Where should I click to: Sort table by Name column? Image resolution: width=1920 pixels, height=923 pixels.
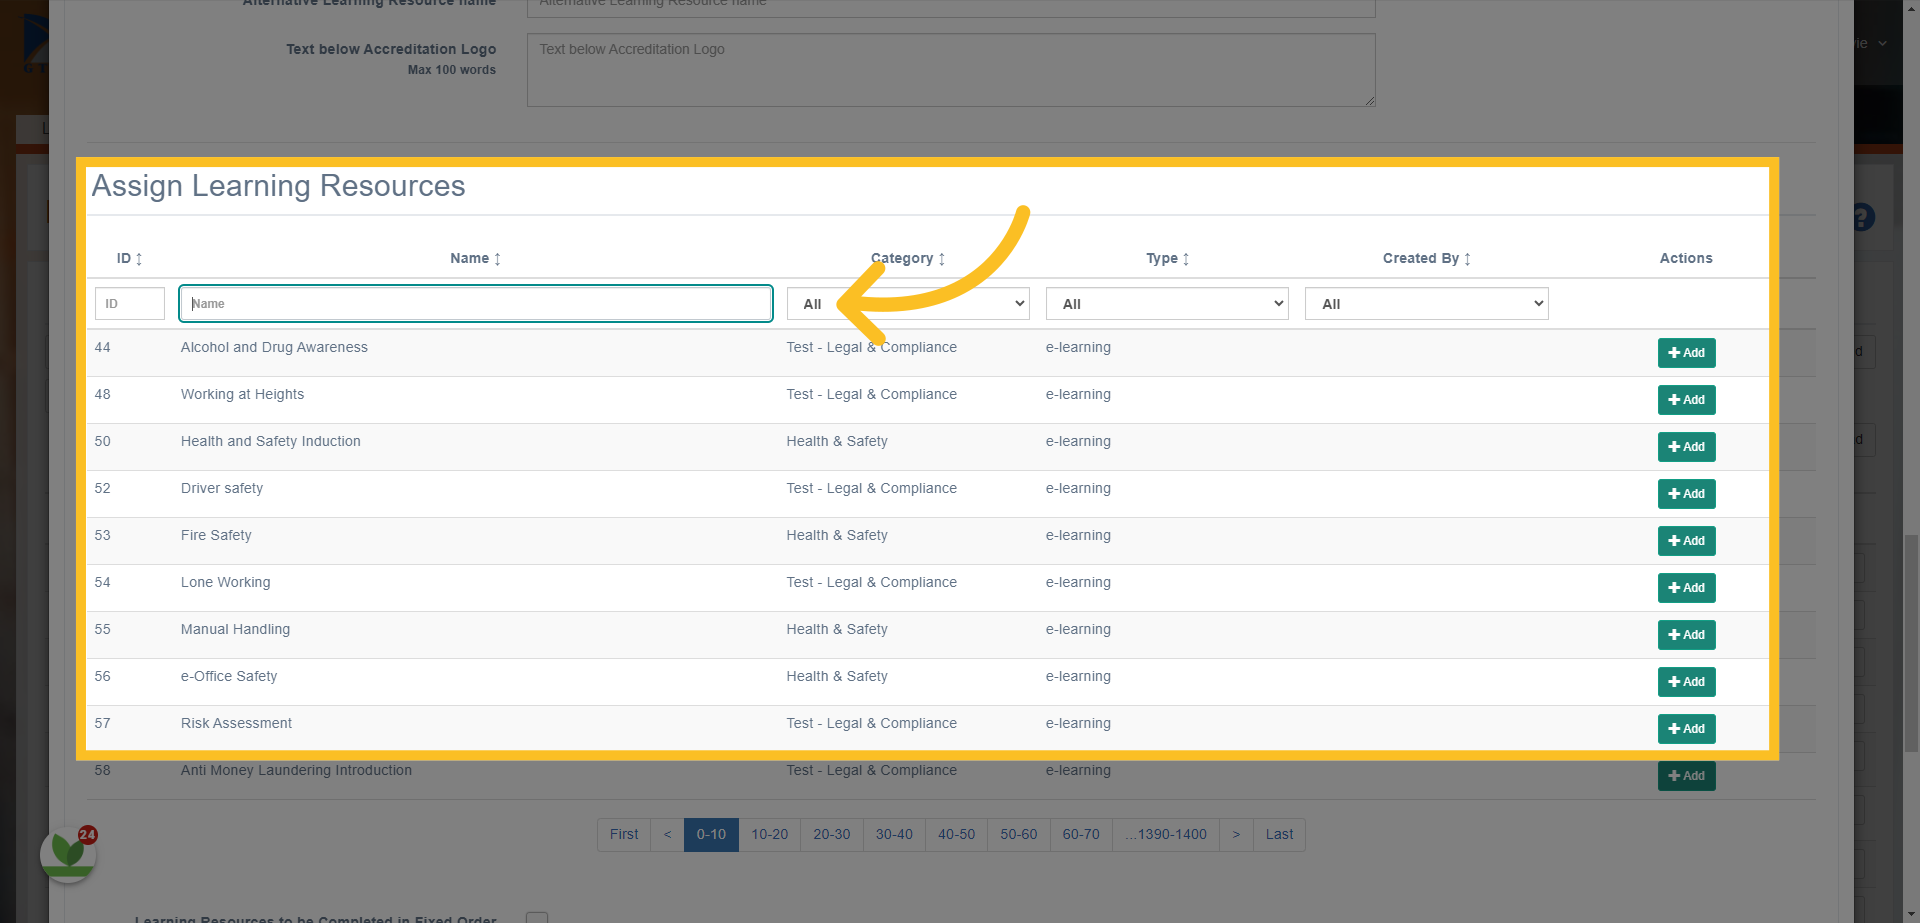pyautogui.click(x=476, y=258)
